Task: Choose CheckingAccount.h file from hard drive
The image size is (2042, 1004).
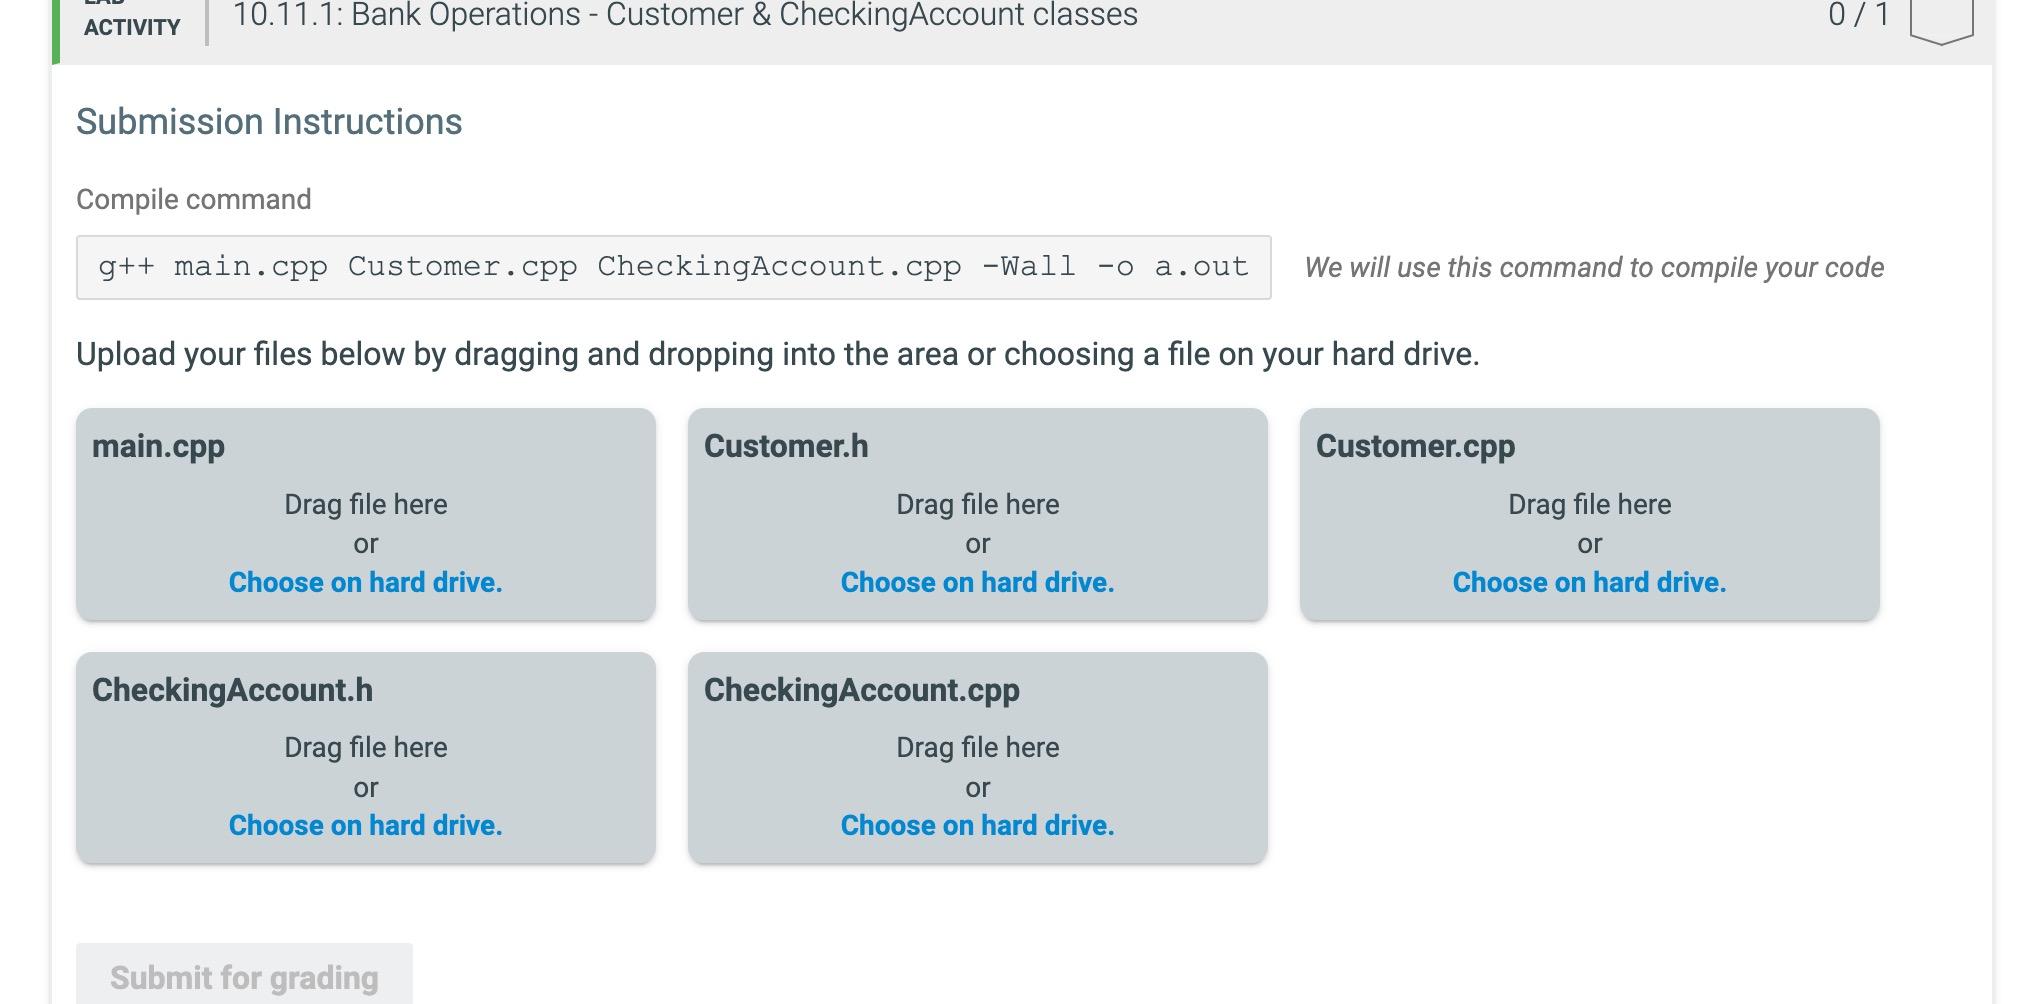Action: click(365, 825)
